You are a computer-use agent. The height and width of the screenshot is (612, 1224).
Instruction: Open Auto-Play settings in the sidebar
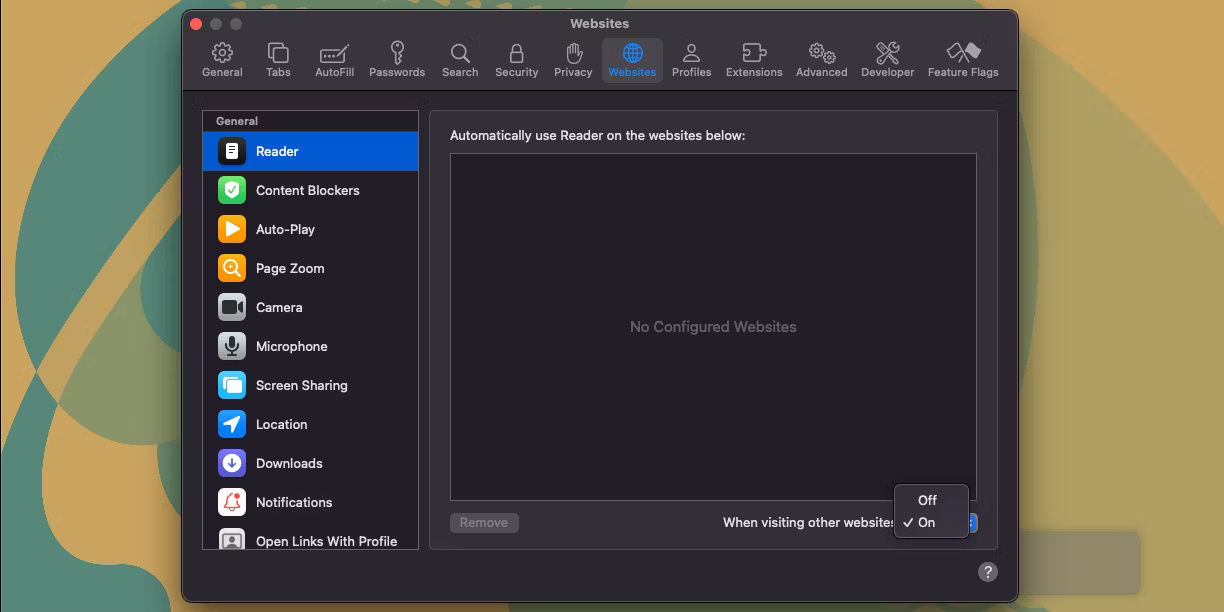(x=231, y=229)
